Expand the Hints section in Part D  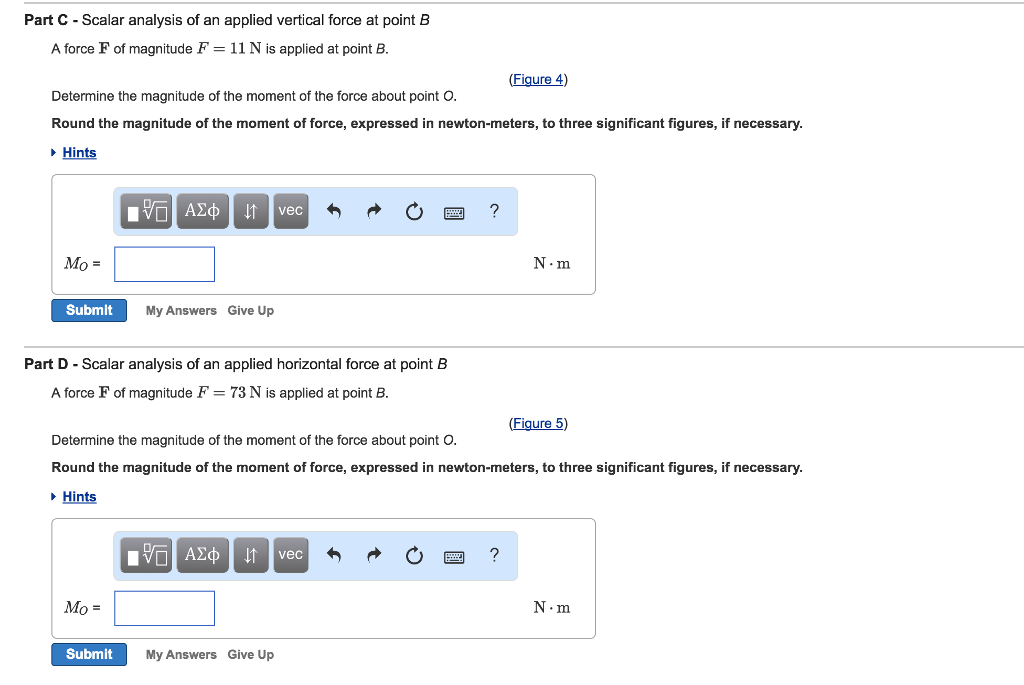coord(80,496)
